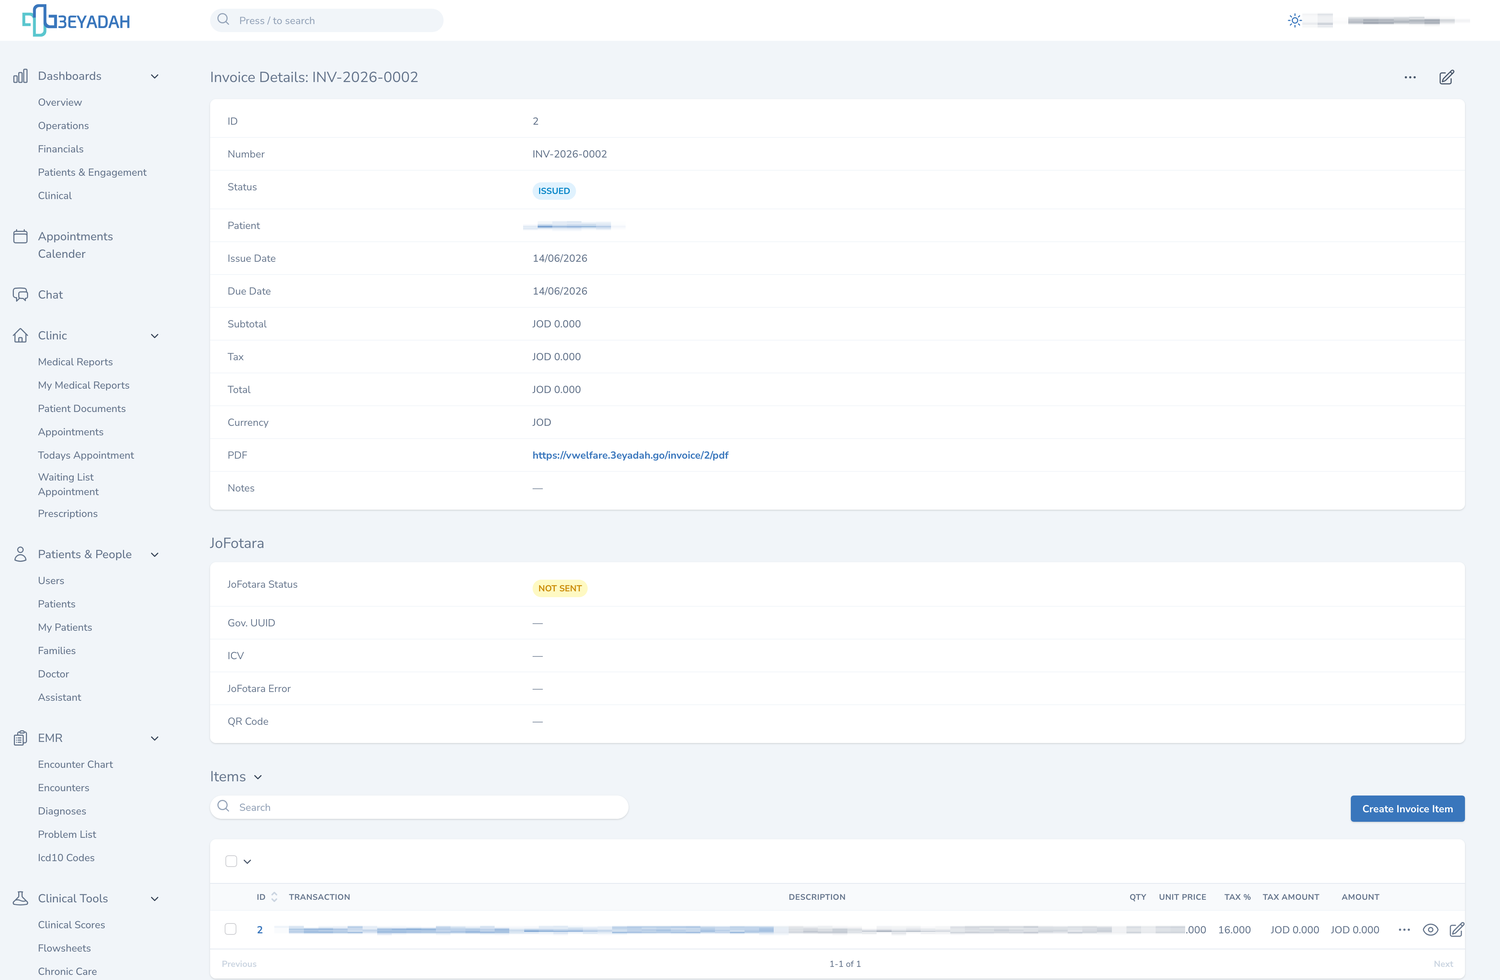Viewport: 1500px width, 980px height.
Task: Collapse the Clinic section chevron
Action: [155, 336]
